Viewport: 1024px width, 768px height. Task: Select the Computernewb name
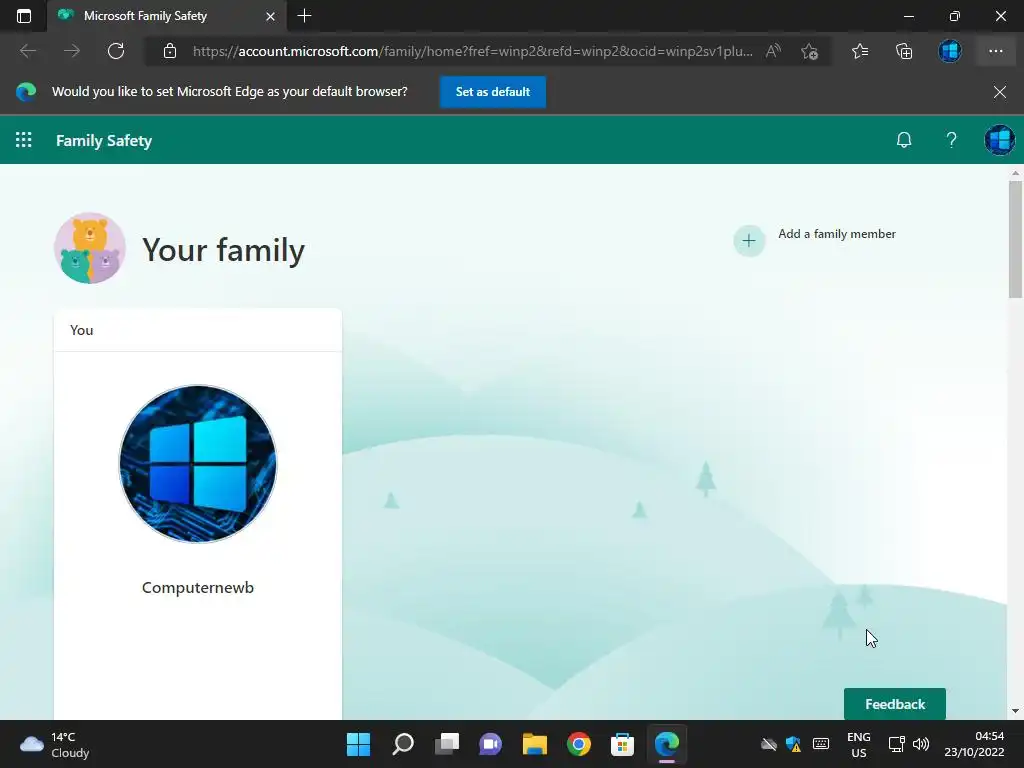pos(198,588)
